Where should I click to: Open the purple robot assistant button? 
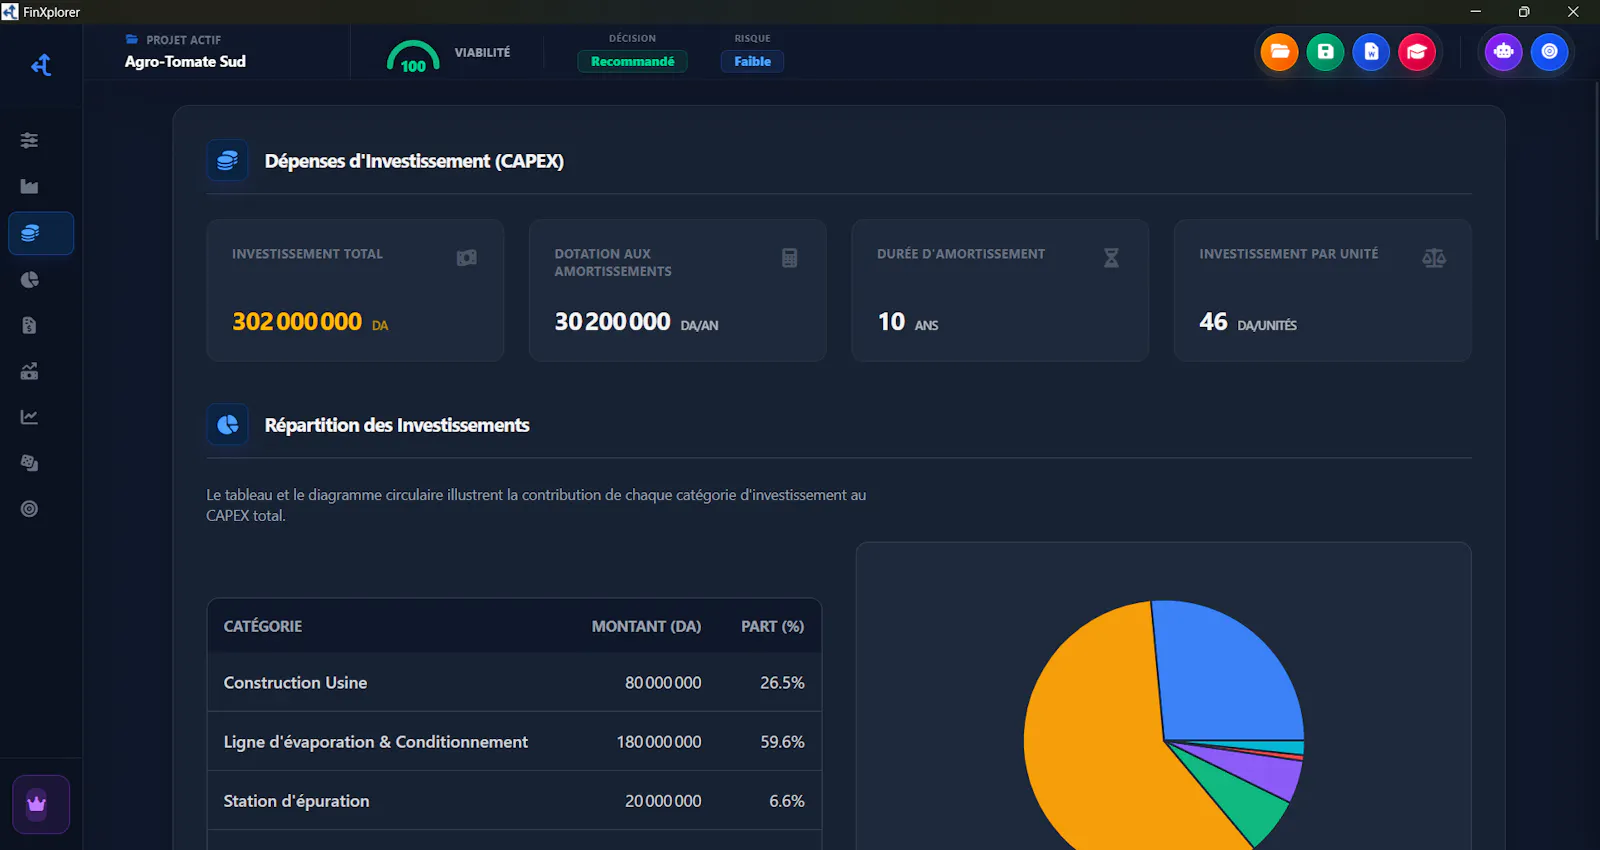(1503, 52)
